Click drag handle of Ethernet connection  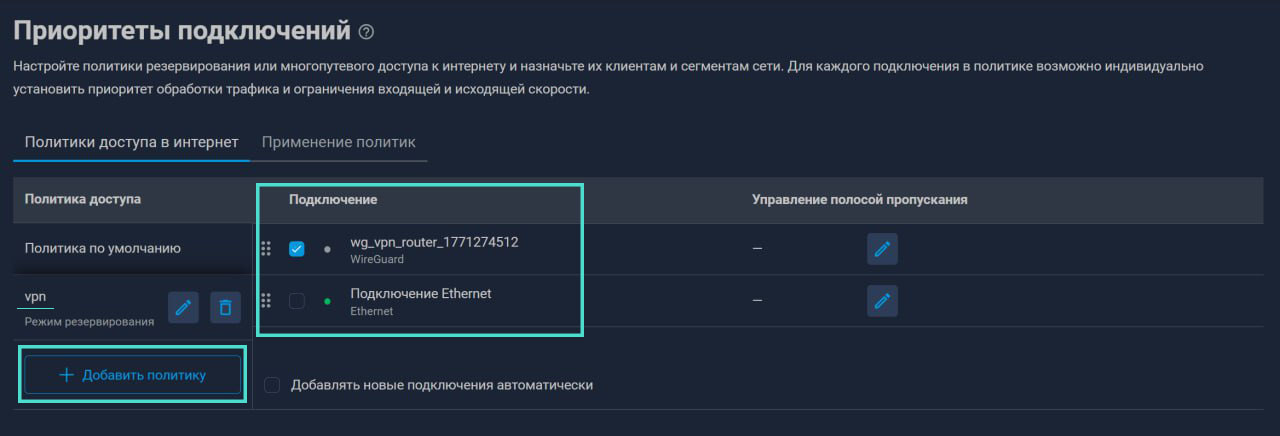[266, 300]
